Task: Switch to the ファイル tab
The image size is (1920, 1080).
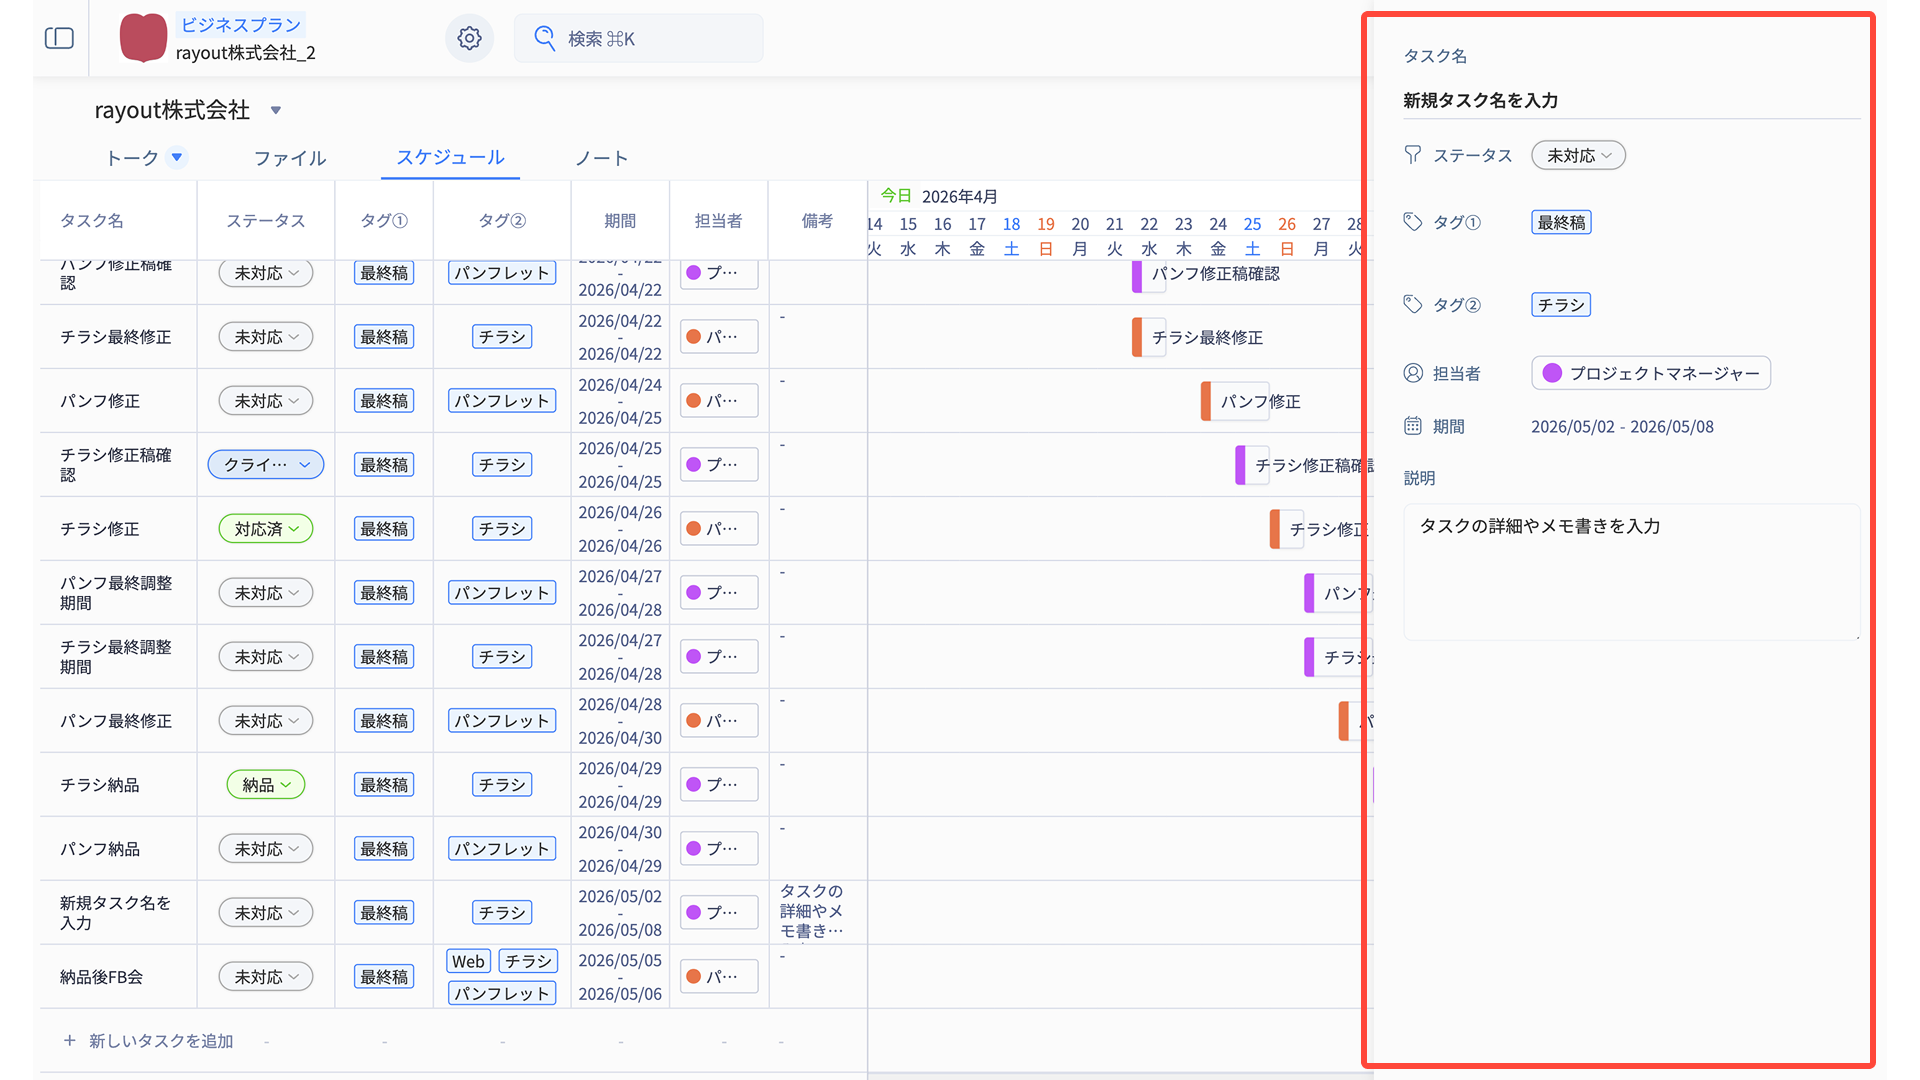Action: (290, 158)
